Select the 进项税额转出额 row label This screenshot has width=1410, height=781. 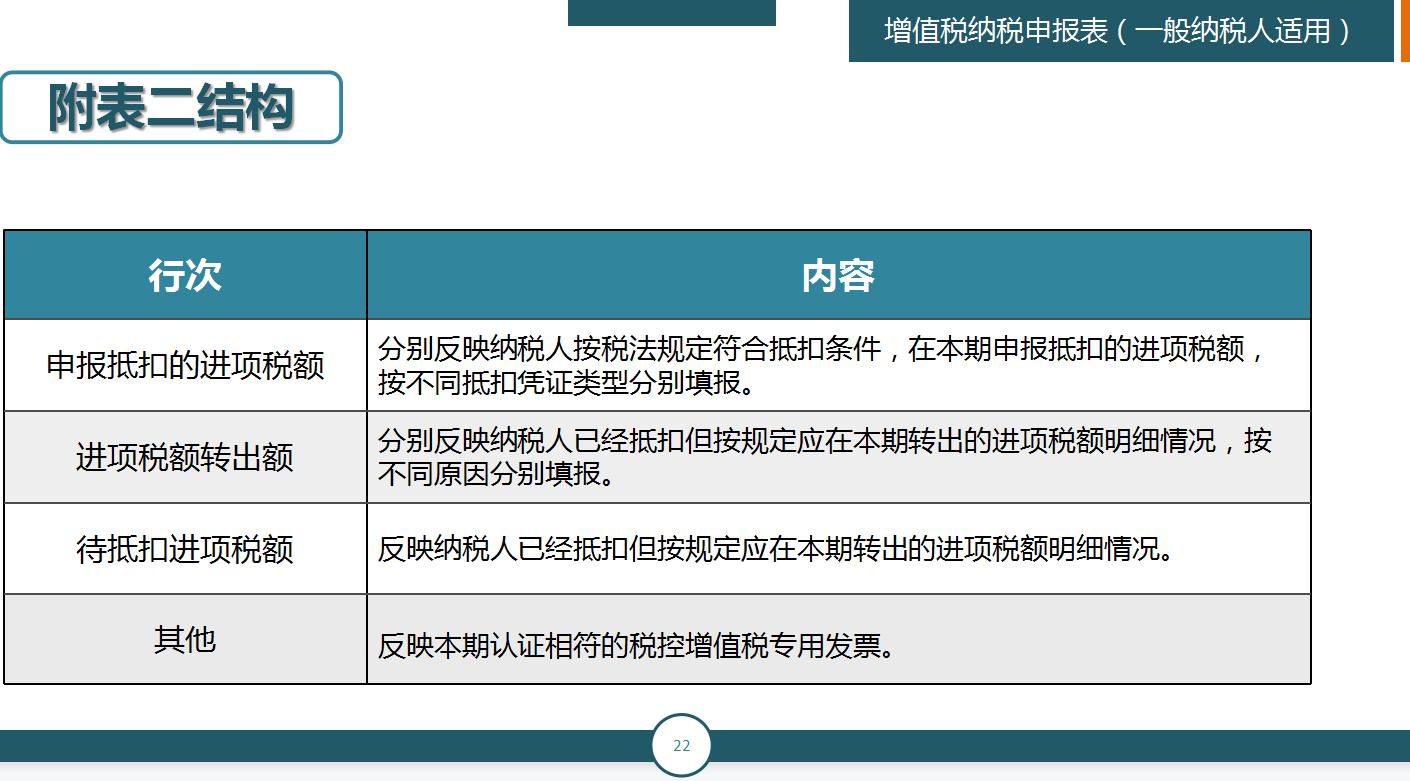pos(185,456)
